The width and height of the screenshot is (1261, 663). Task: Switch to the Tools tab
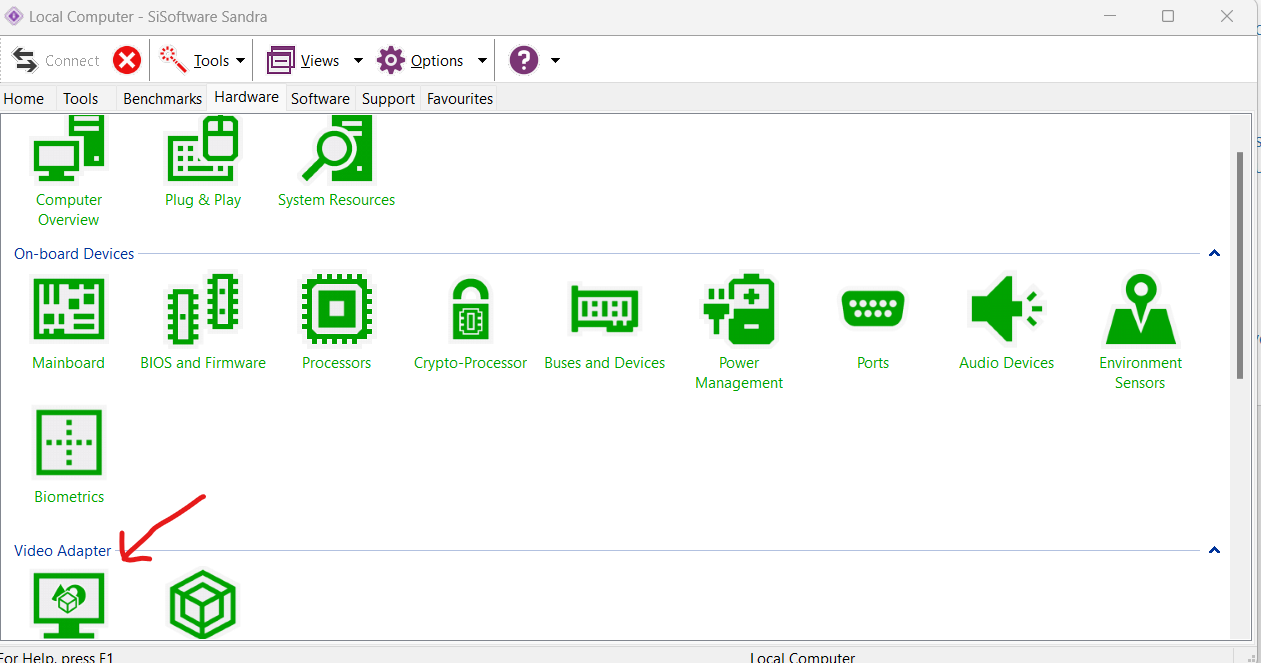tap(80, 98)
